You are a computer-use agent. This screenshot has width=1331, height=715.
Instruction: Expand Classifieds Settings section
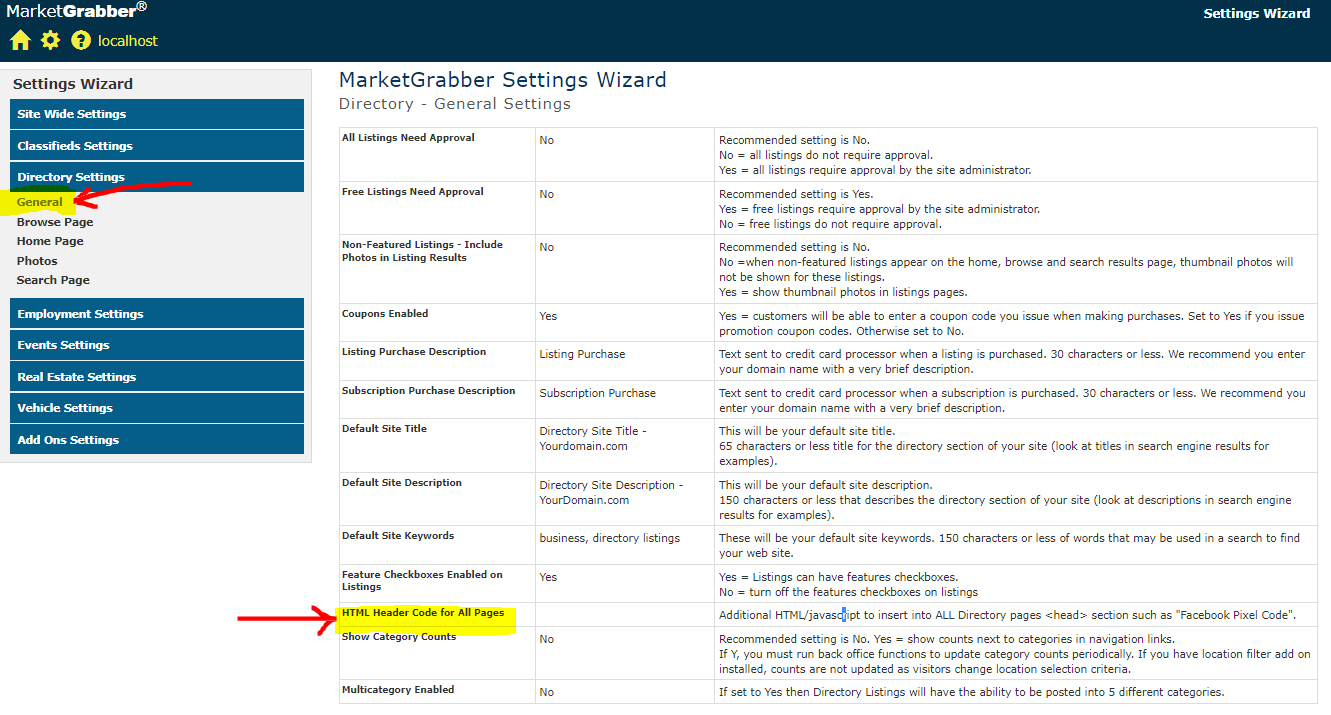[x=157, y=146]
